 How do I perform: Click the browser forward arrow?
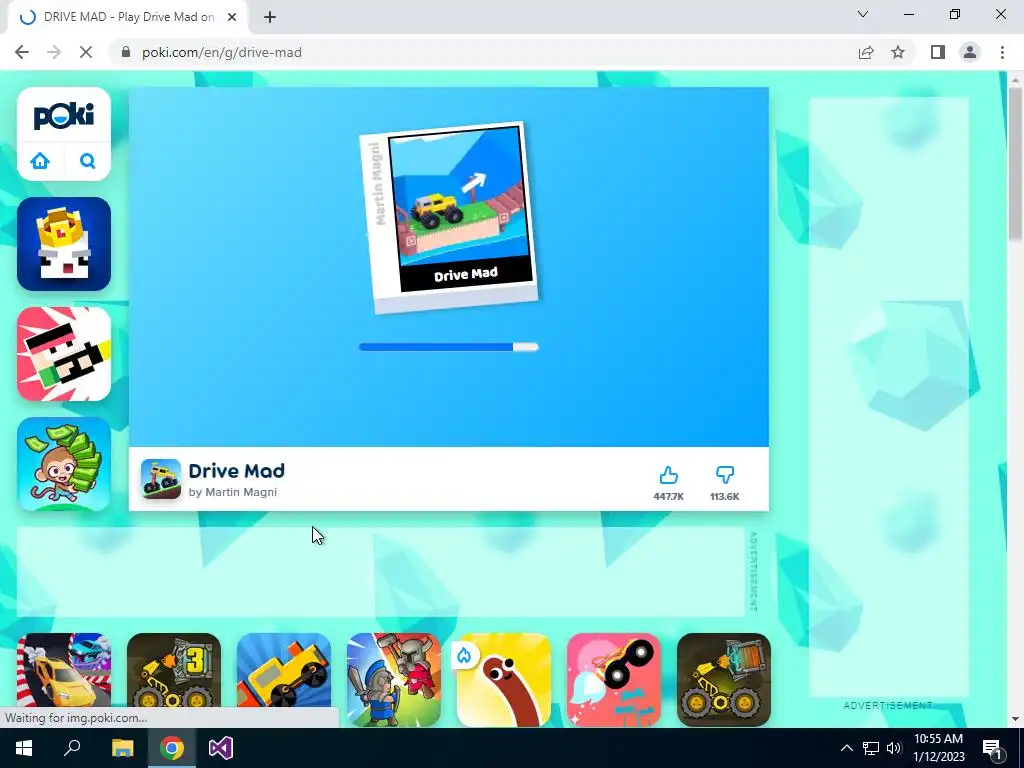pos(54,52)
